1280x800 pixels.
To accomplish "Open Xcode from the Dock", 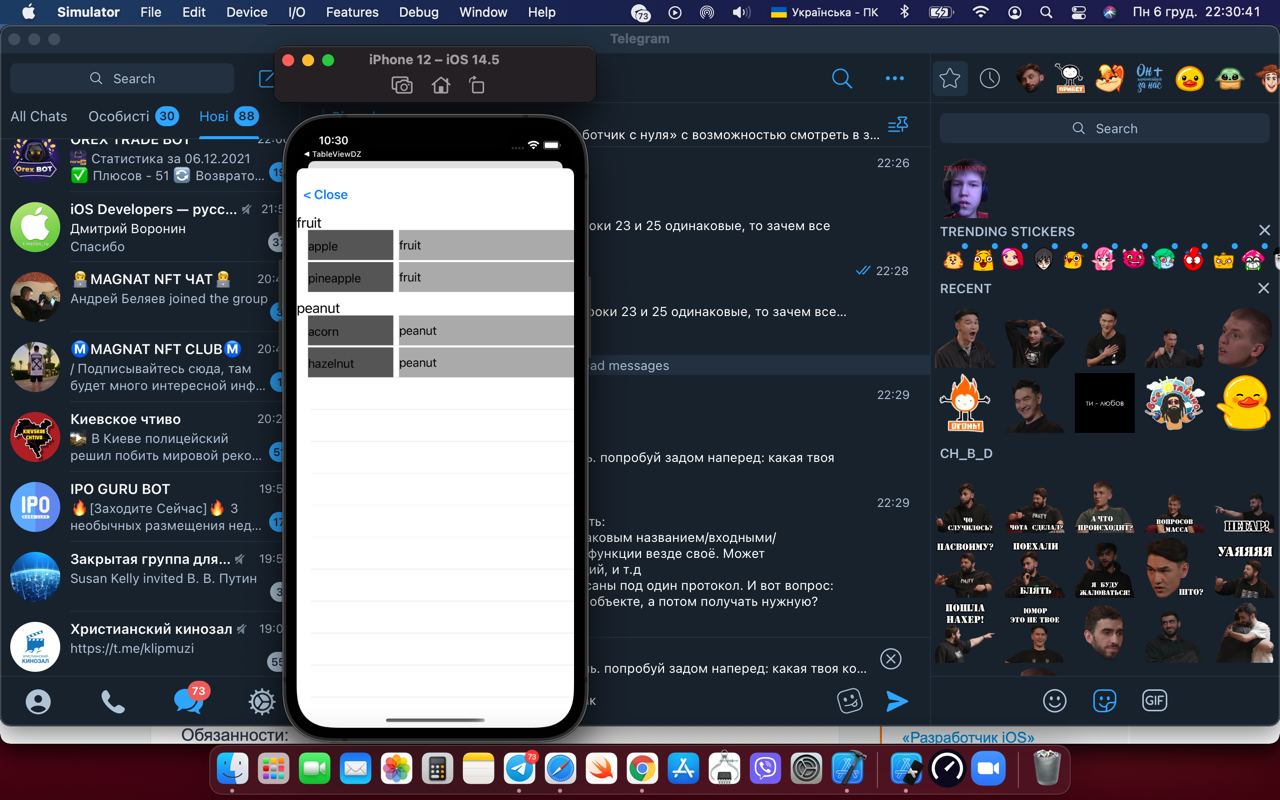I will [x=847, y=768].
